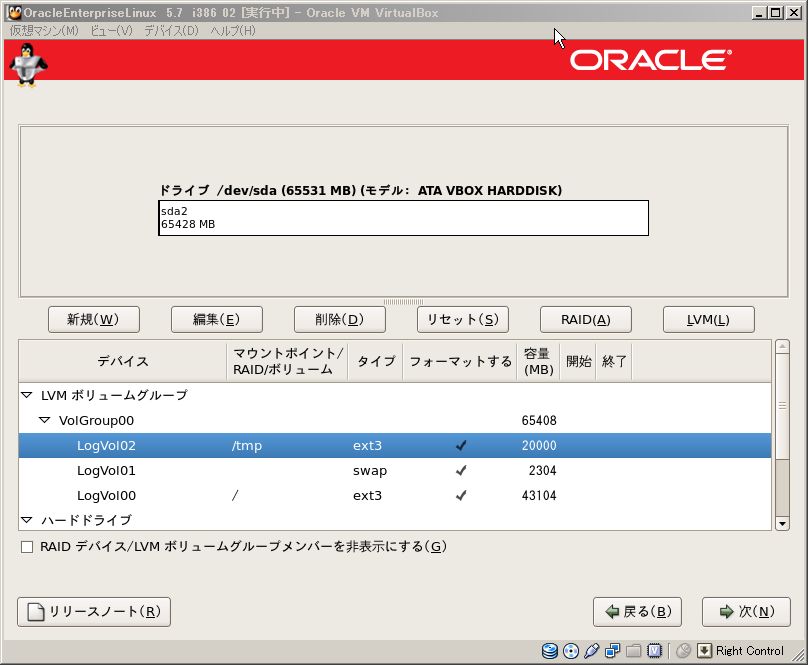This screenshot has height=665, width=808.
Task: Open リリースノート(R) release notes
Action: pyautogui.click(x=94, y=612)
